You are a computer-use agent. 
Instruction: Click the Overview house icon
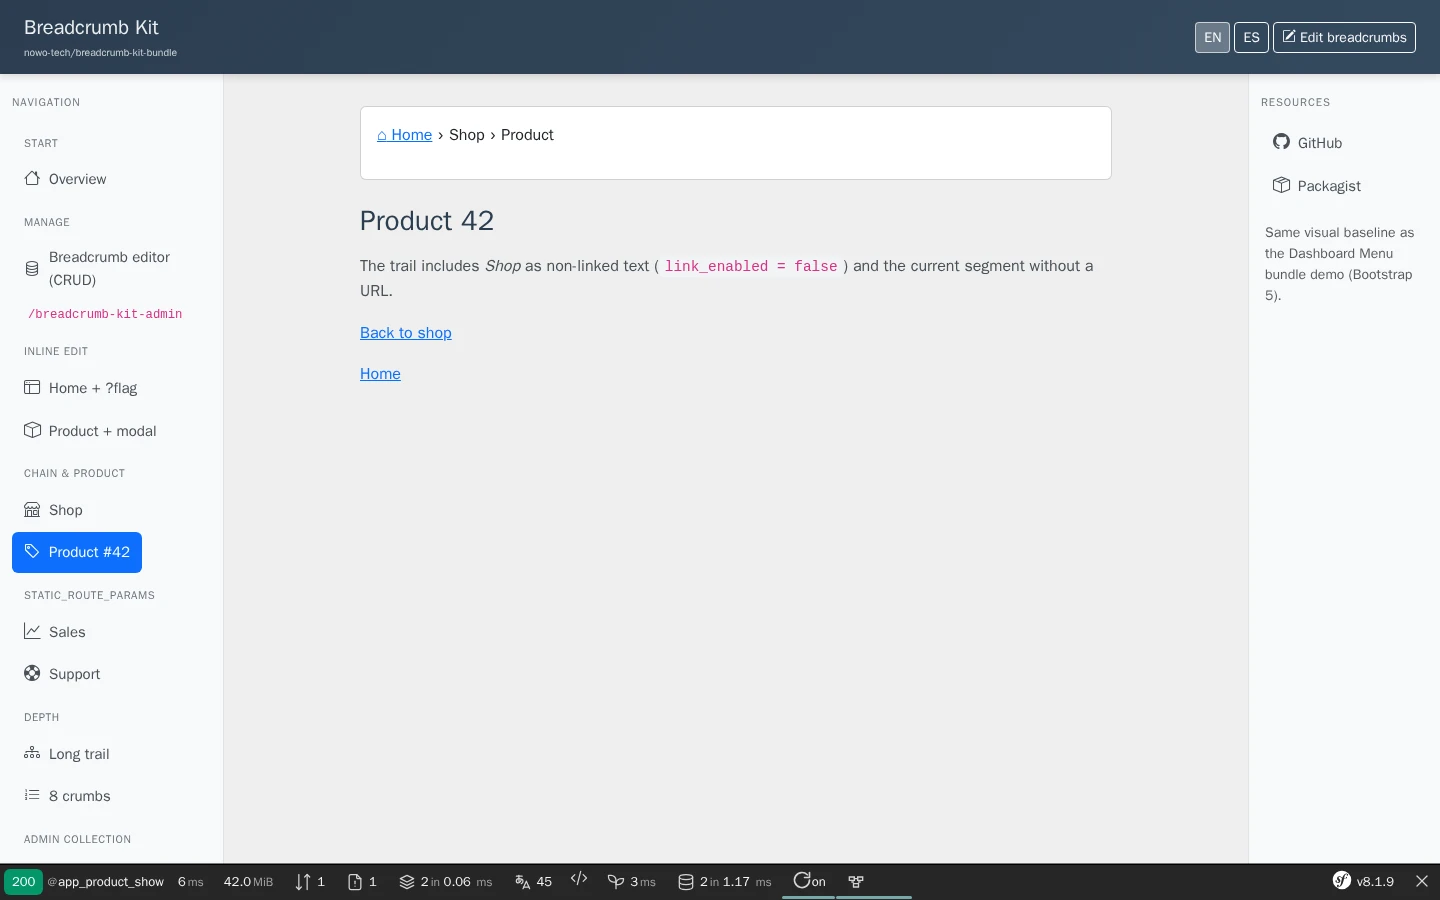click(x=32, y=179)
